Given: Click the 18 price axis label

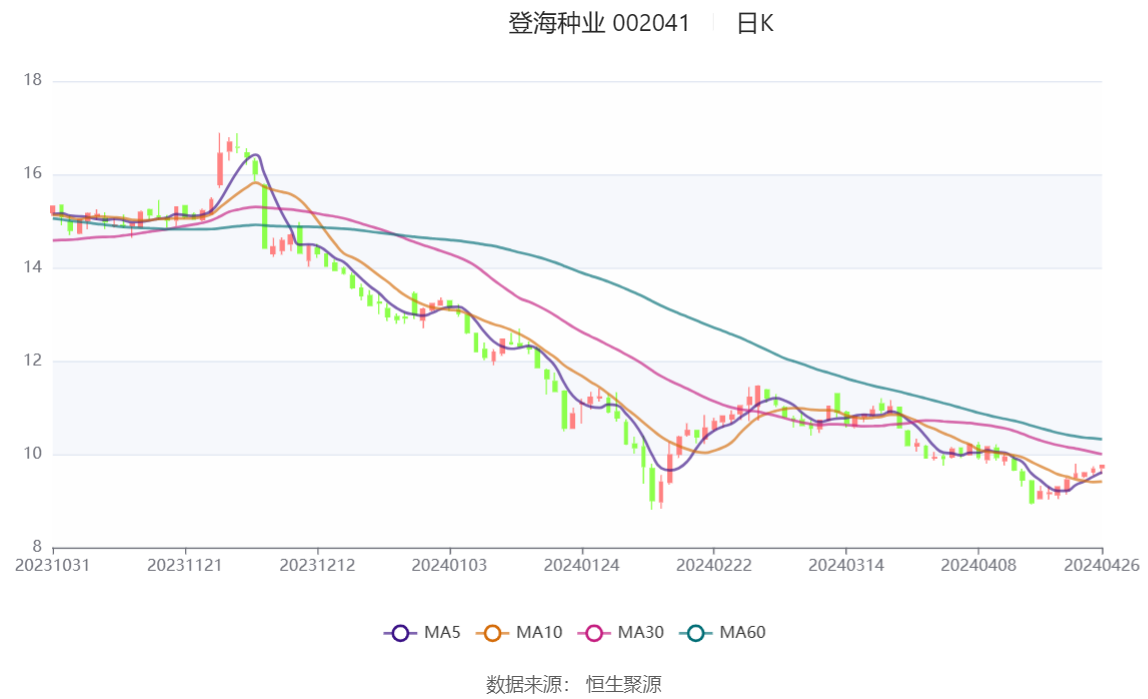Looking at the screenshot, I should coord(32,80).
